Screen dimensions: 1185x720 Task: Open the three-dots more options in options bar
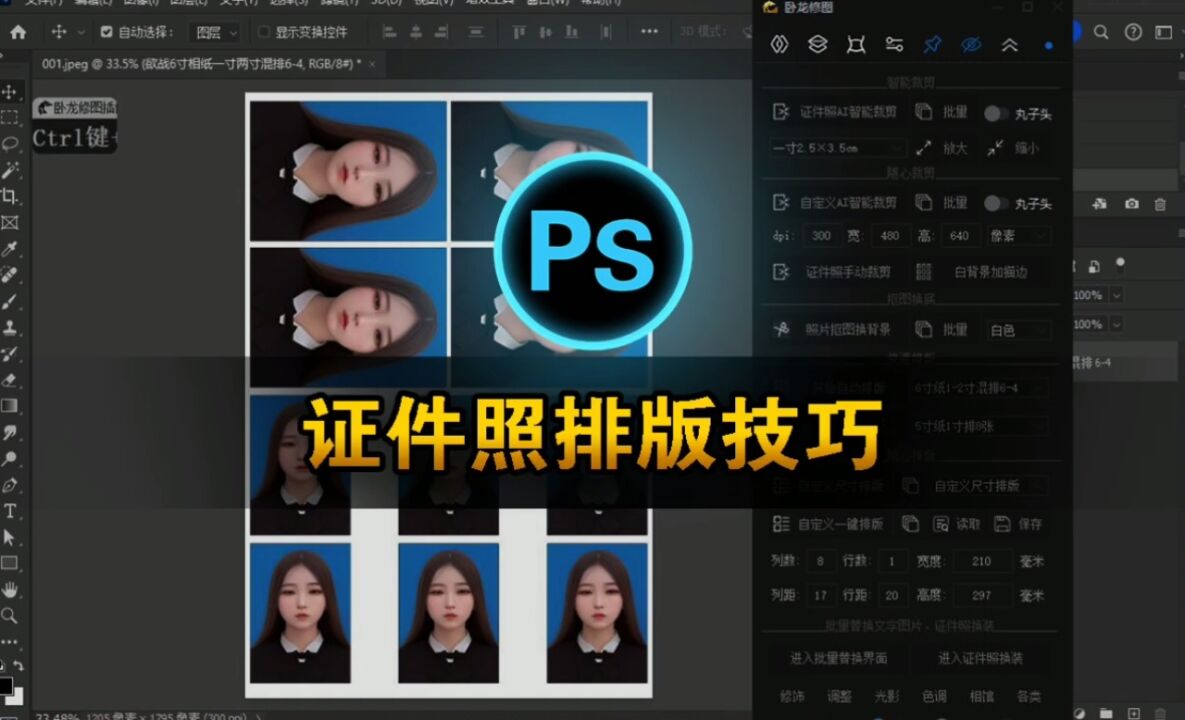649,32
